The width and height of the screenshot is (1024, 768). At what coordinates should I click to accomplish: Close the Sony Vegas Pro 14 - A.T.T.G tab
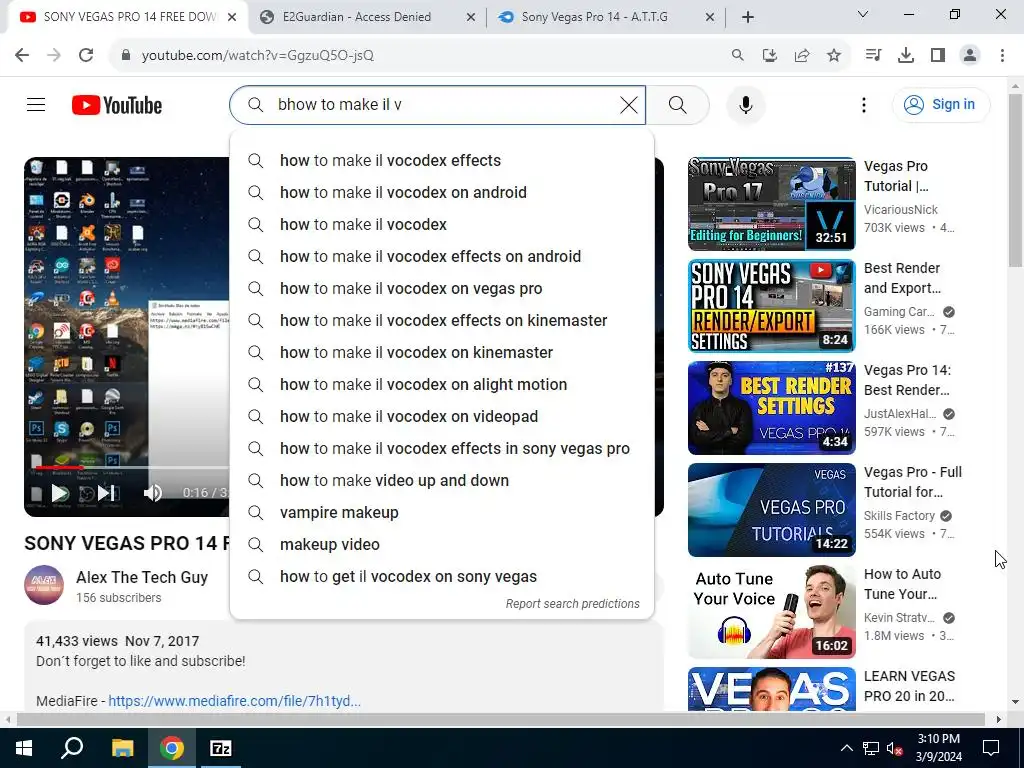710,18
